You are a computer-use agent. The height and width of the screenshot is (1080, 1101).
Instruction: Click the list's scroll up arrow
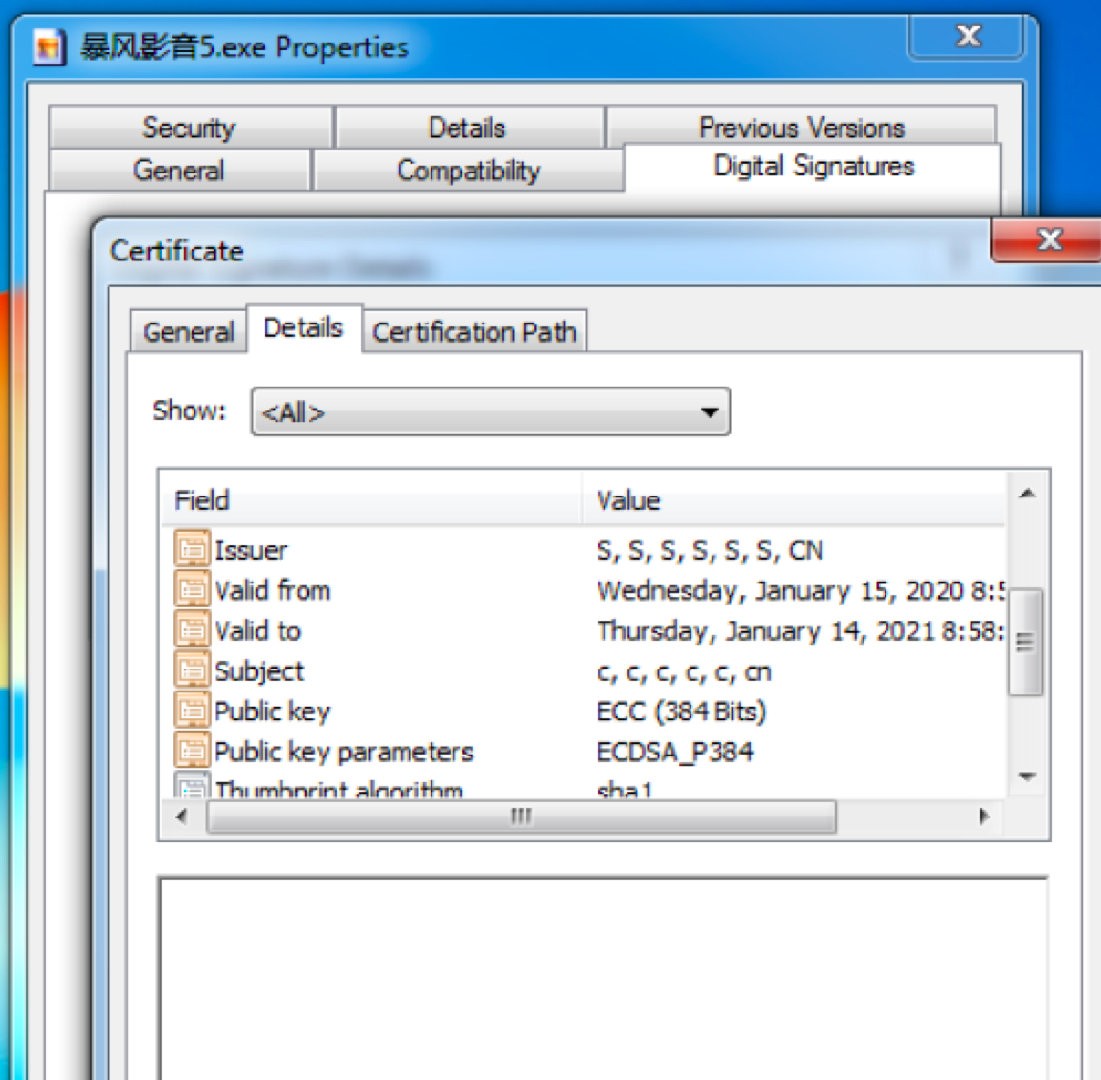[x=1027, y=495]
